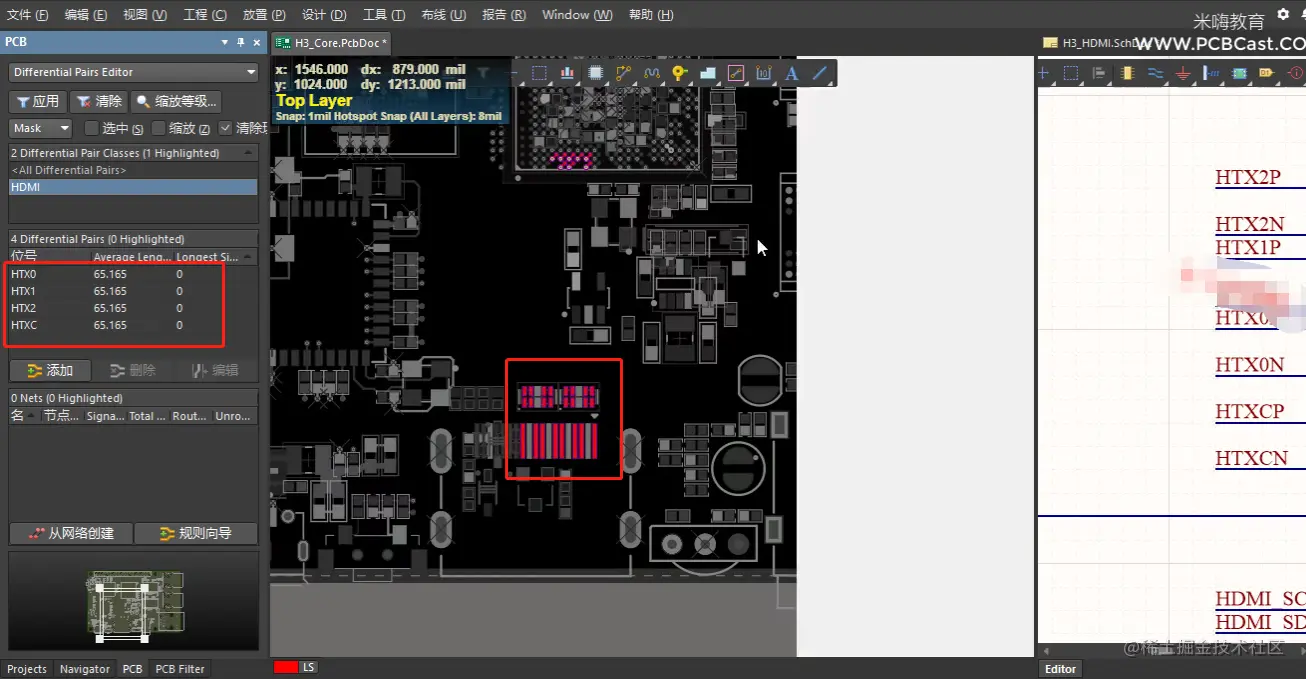Select the schematic place harness tool

click(x=1211, y=73)
